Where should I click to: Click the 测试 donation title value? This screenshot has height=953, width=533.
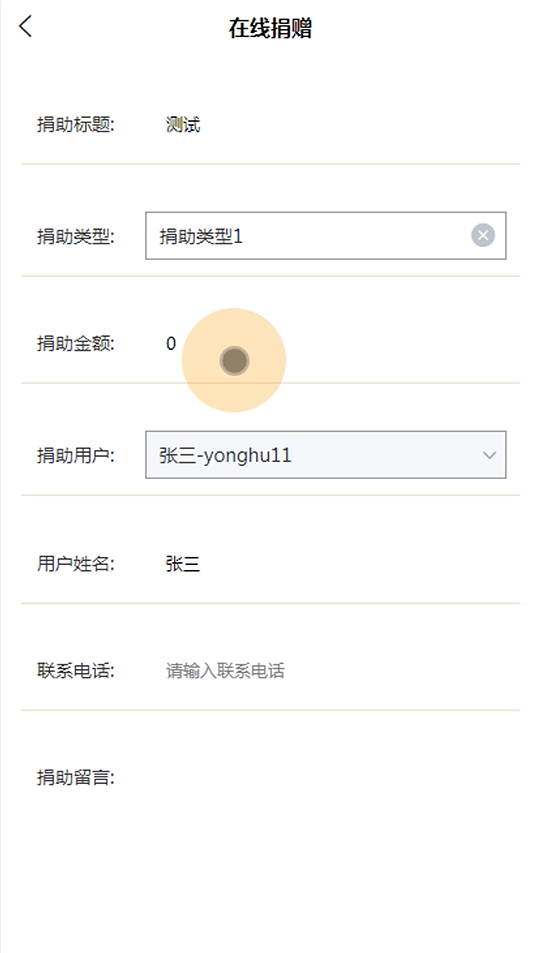(x=183, y=125)
